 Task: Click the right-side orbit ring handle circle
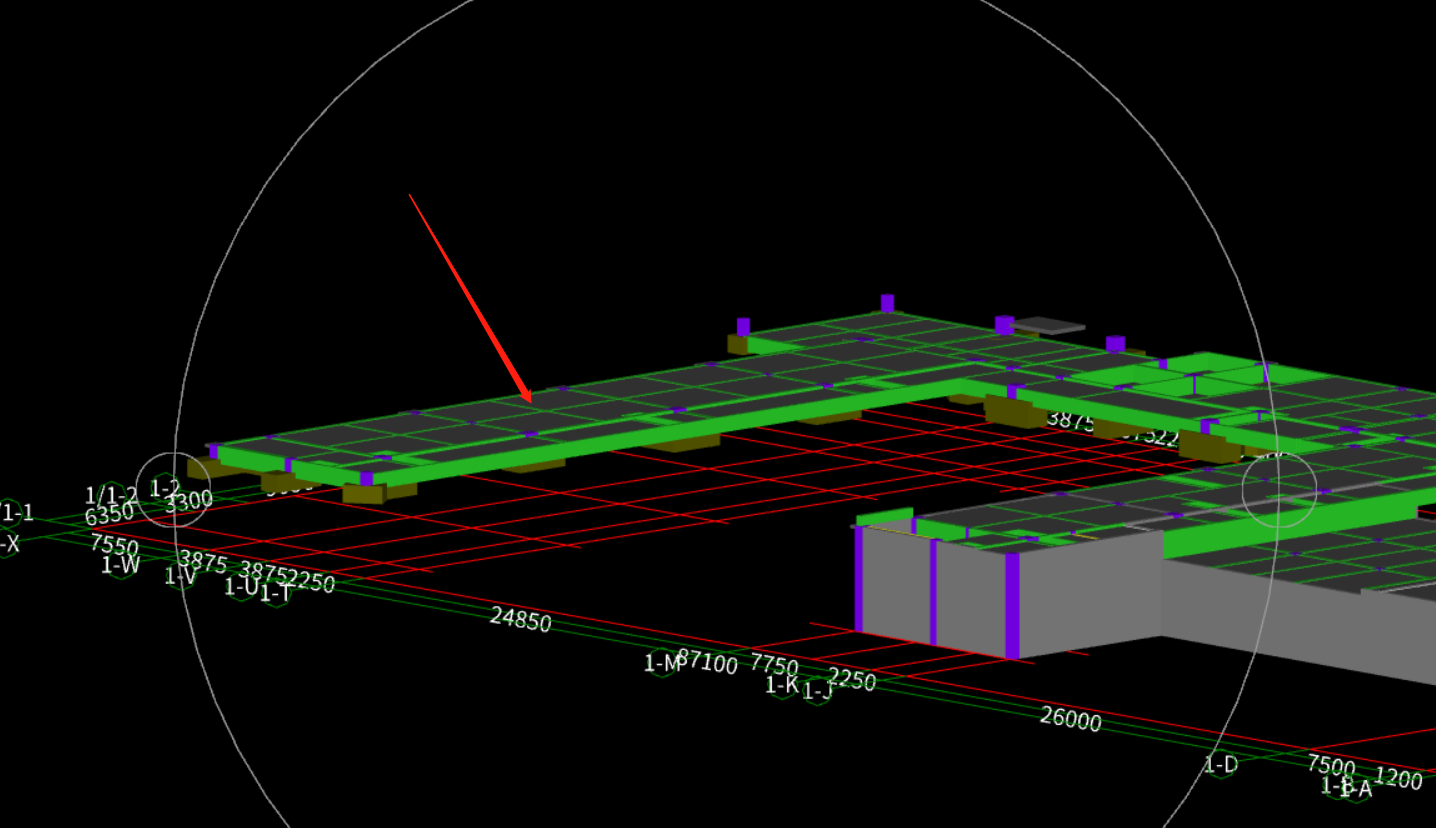coord(1280,490)
